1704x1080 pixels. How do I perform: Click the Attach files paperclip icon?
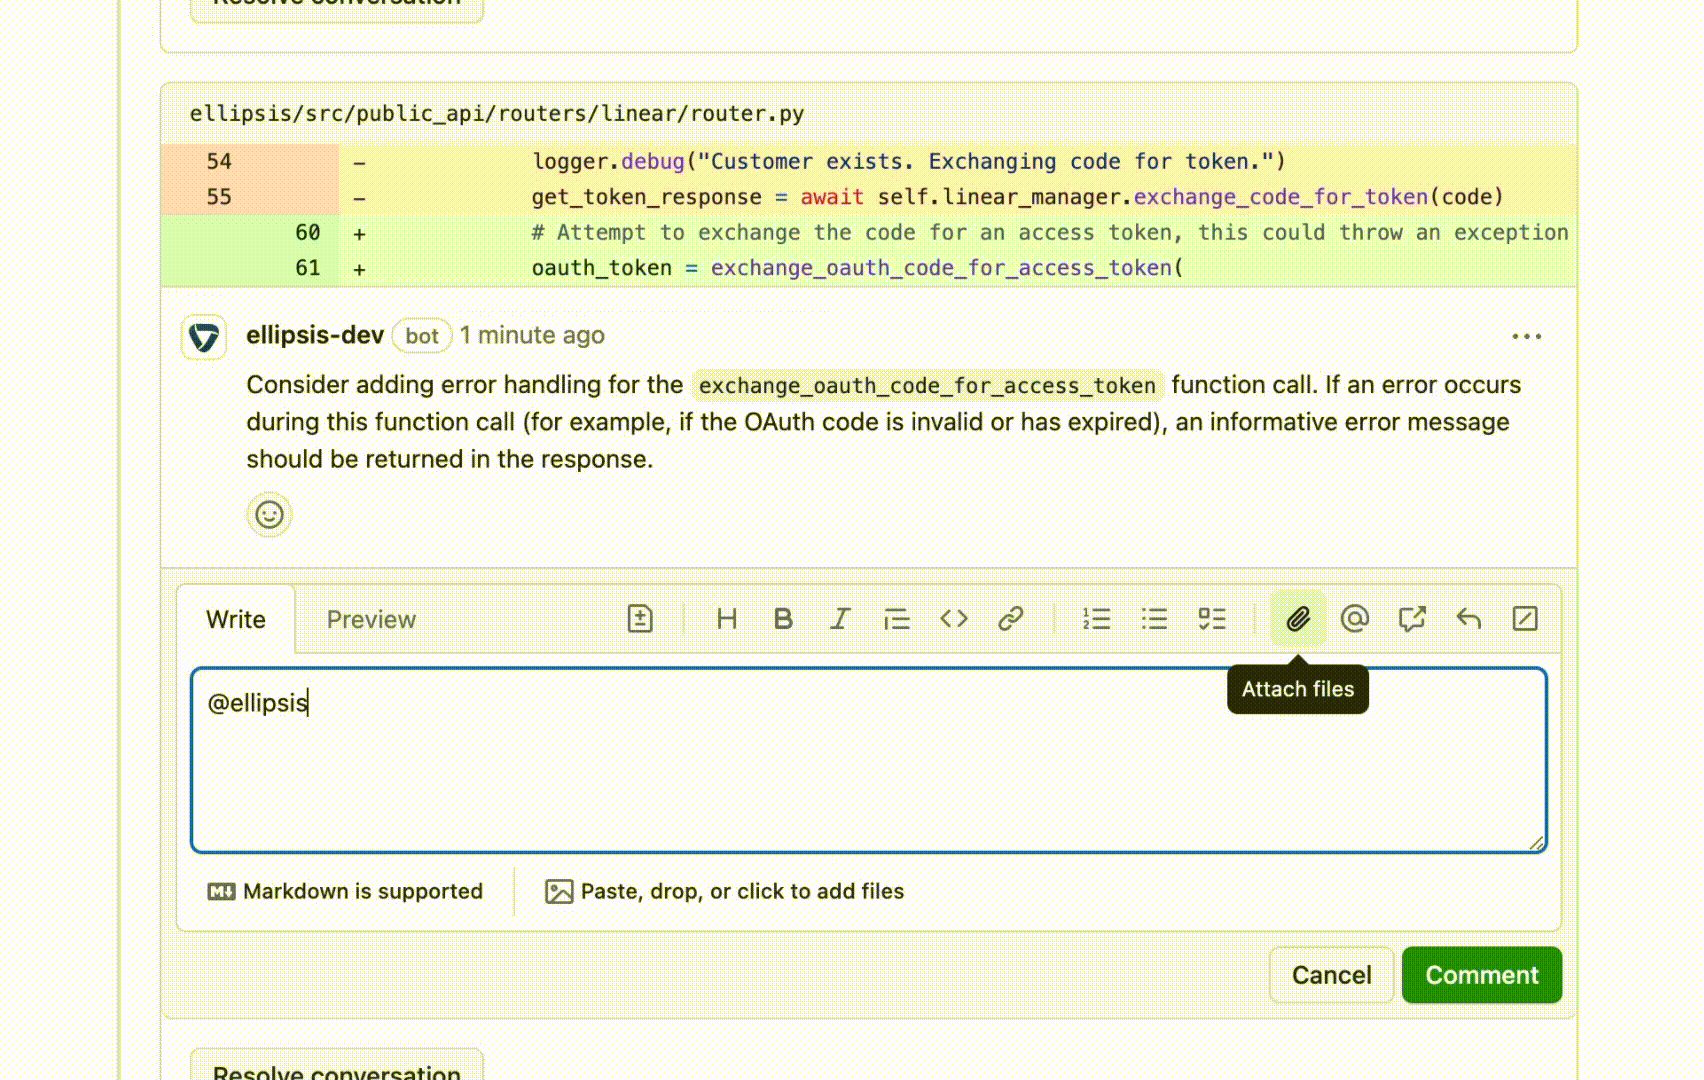[x=1298, y=619]
